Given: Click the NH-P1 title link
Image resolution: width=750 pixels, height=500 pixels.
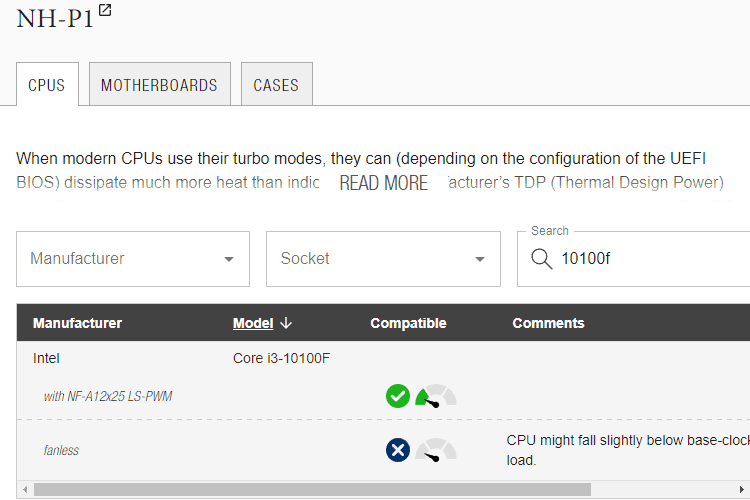Looking at the screenshot, I should coord(55,19).
